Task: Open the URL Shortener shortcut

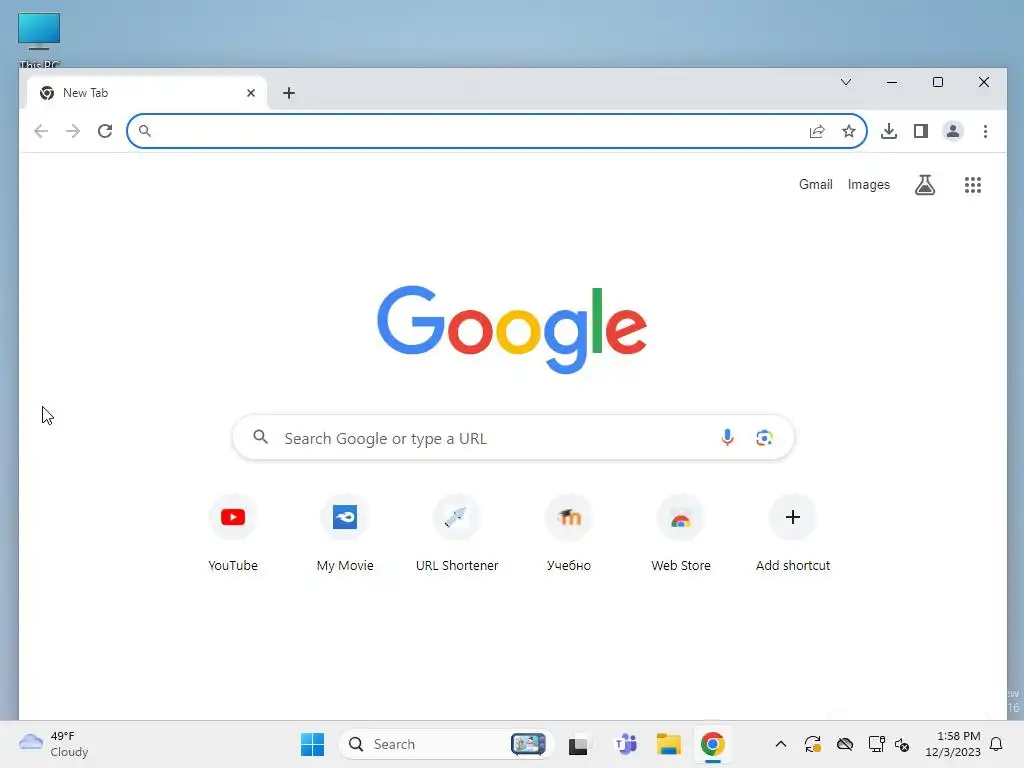Action: 457,534
